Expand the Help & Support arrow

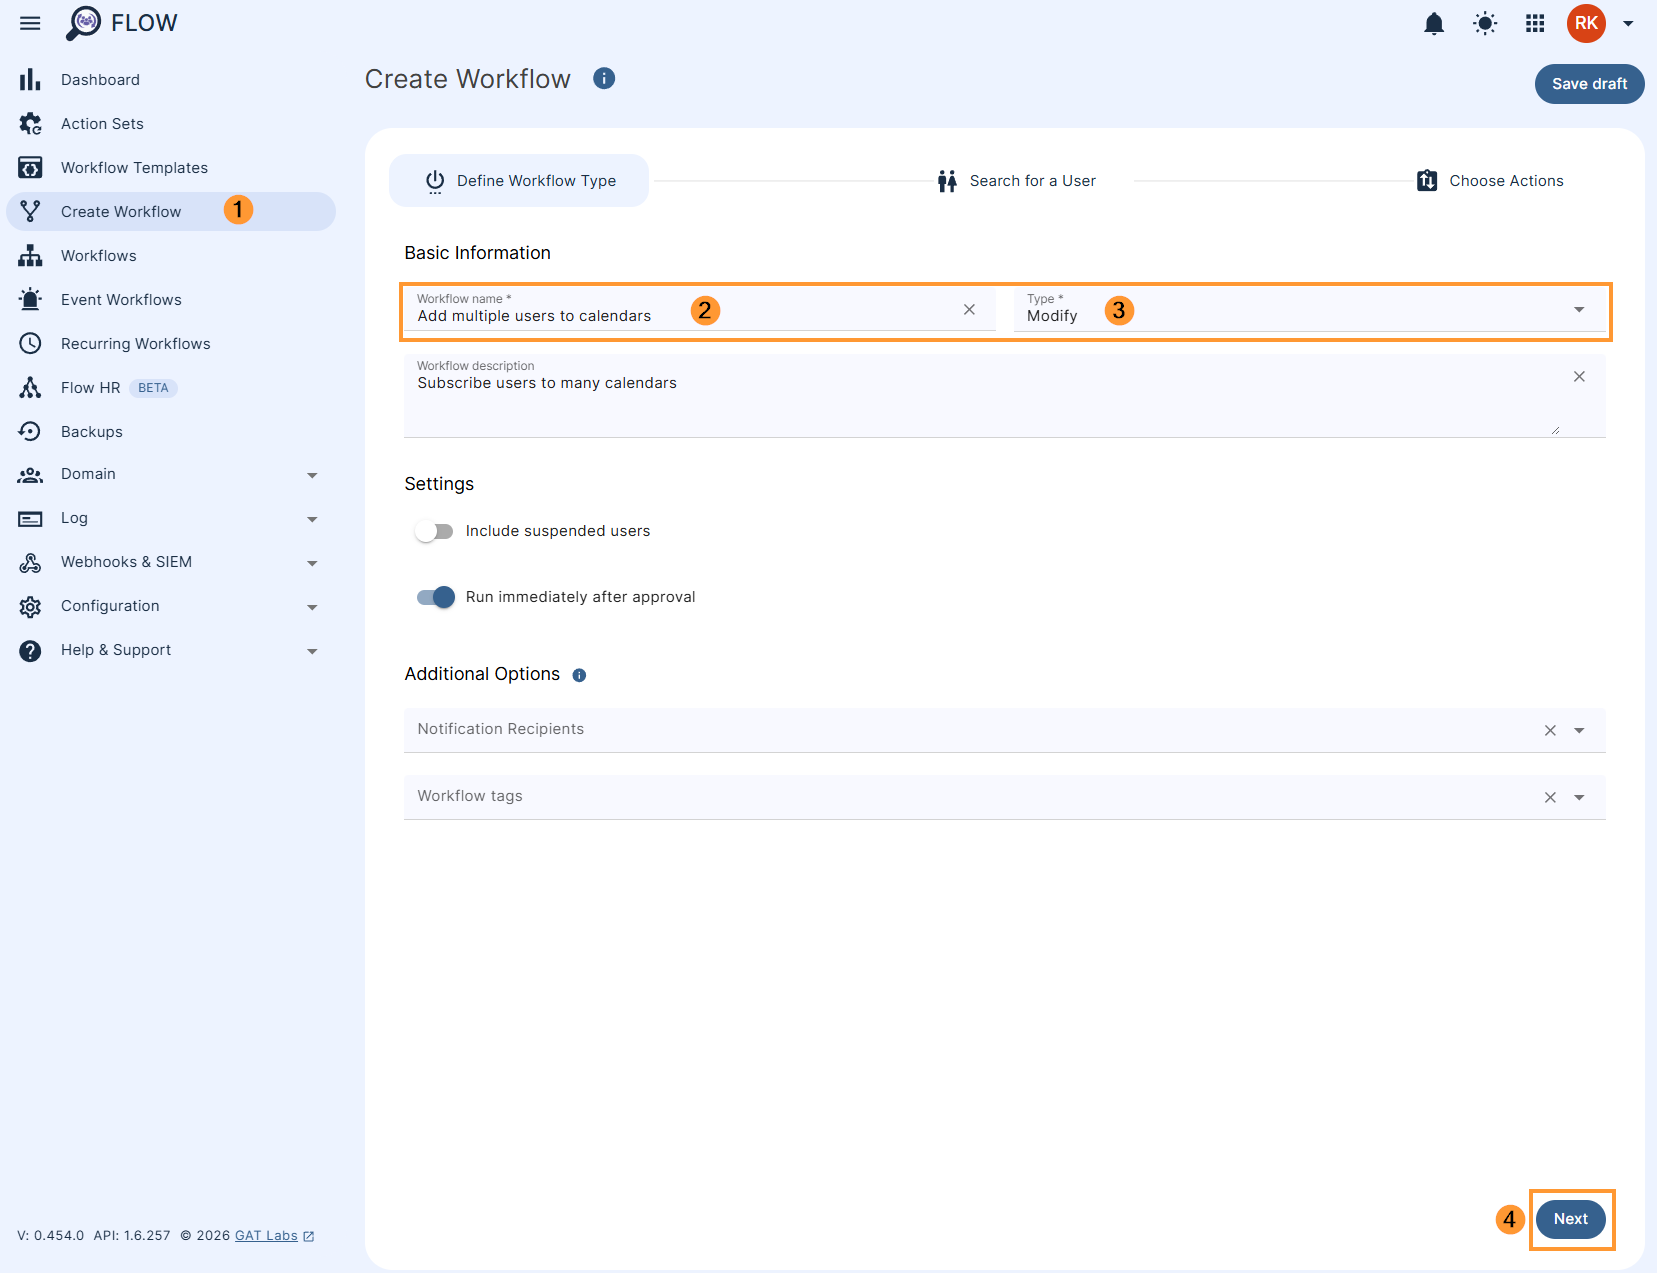point(312,651)
